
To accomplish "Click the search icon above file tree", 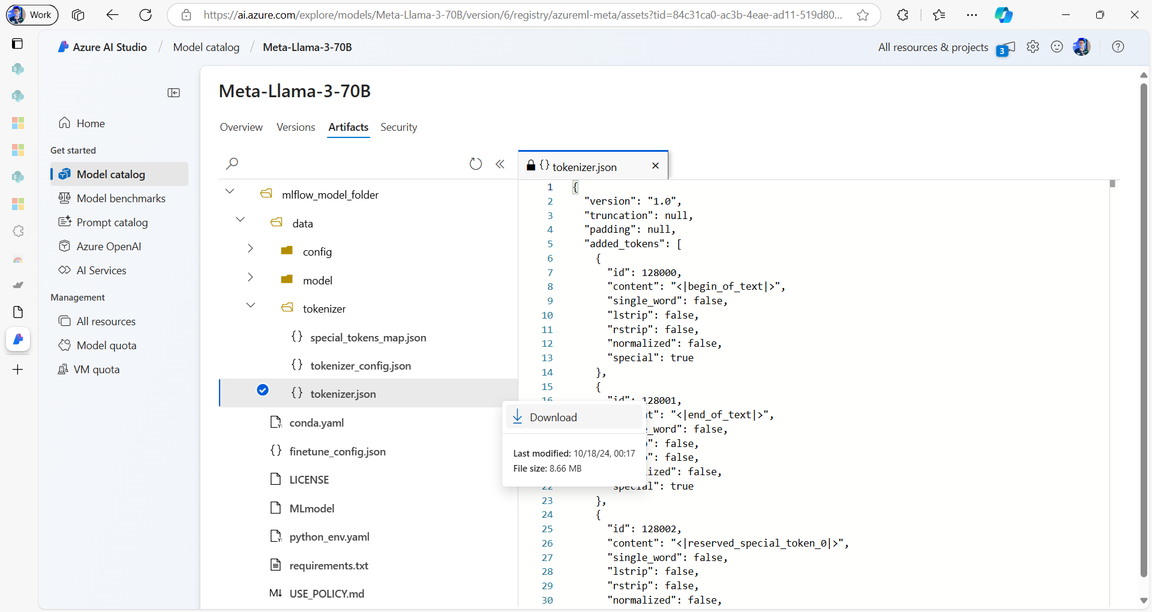I will pyautogui.click(x=232, y=163).
